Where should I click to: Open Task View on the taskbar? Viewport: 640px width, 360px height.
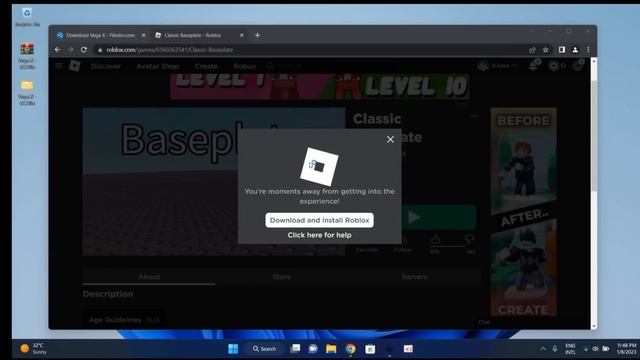295,349
